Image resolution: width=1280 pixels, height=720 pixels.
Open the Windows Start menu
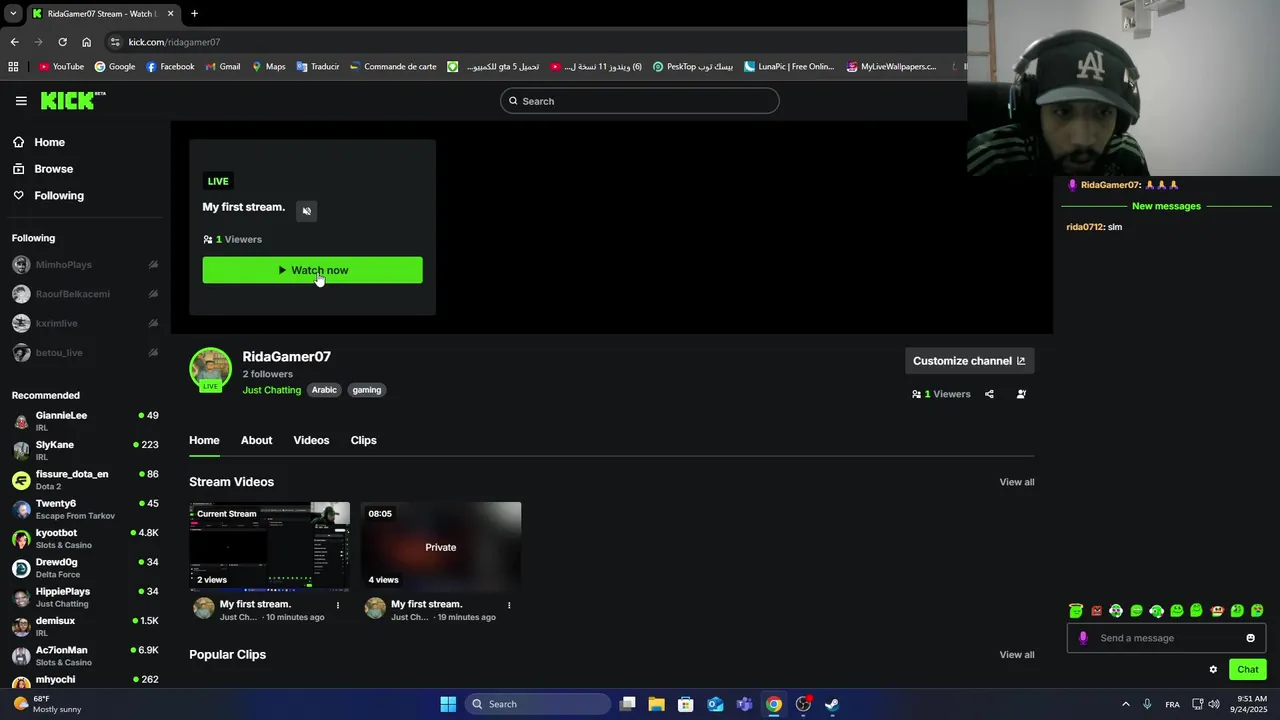coord(448,704)
